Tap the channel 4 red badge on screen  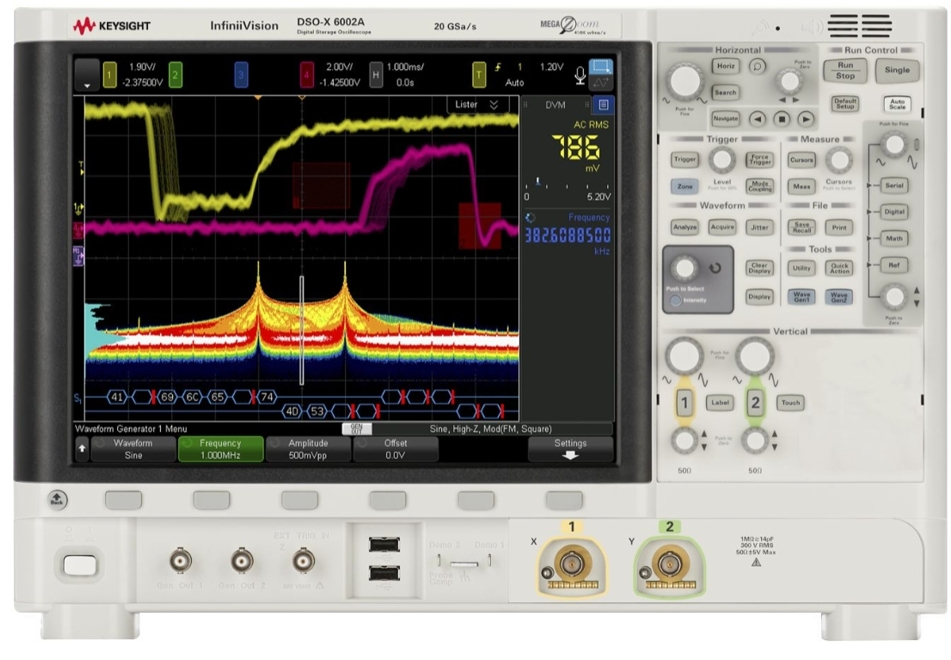(306, 75)
